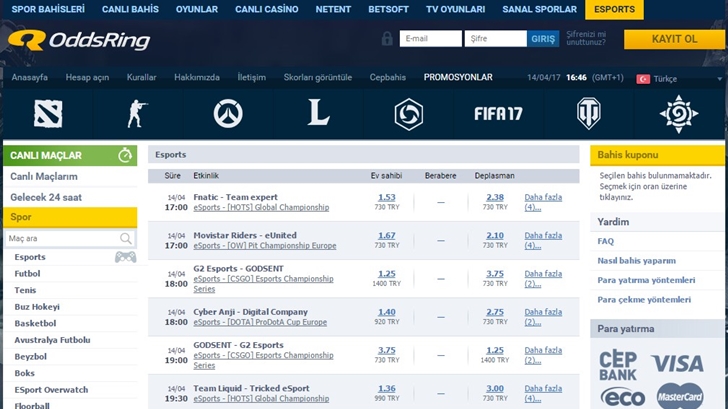Select the Gelecek 24 saat section

[46, 197]
